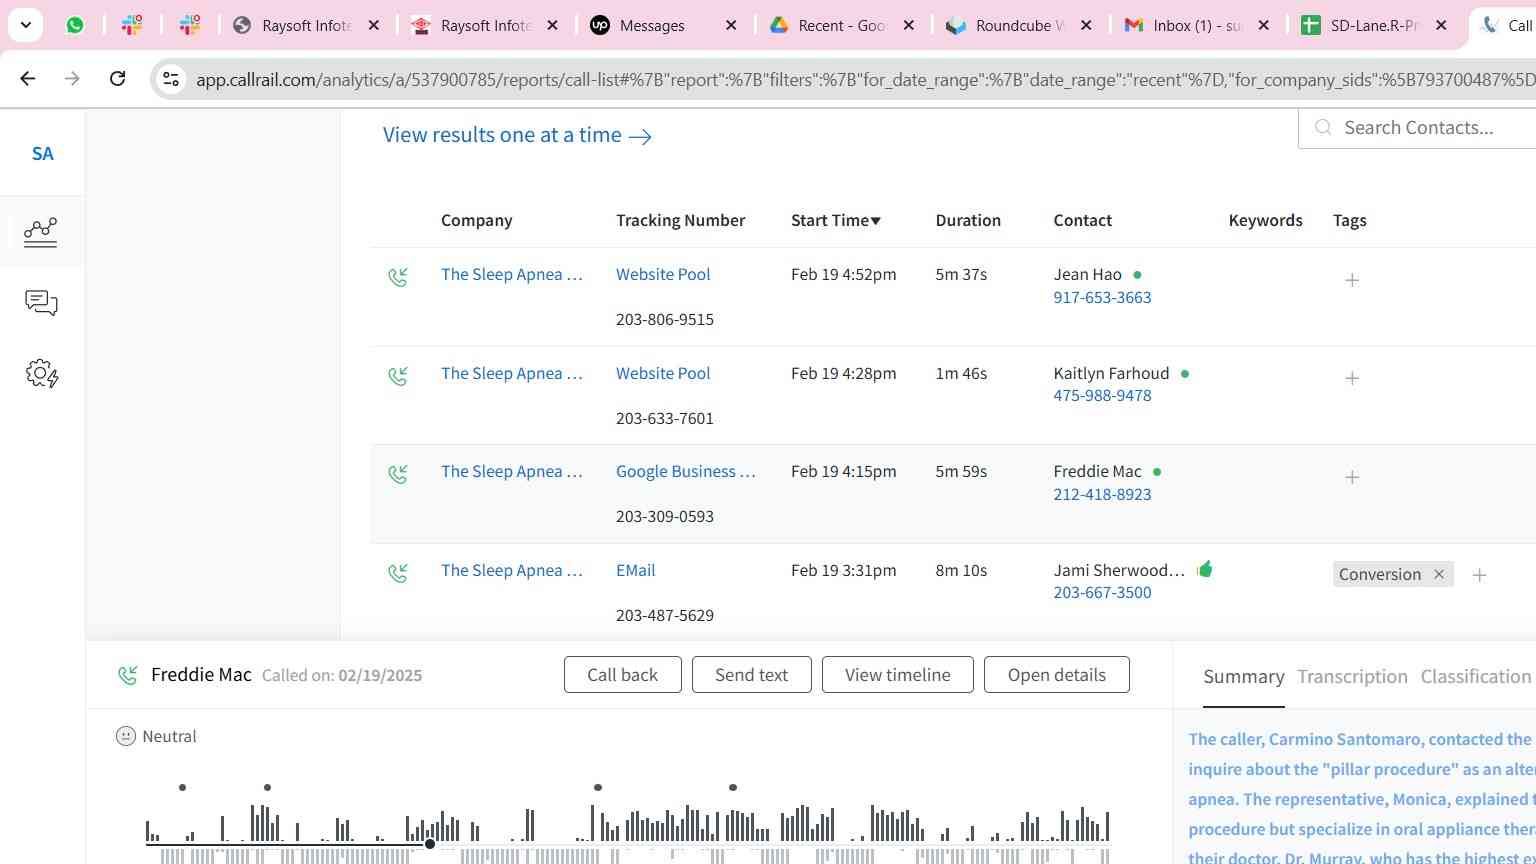Reload the page

117,78
